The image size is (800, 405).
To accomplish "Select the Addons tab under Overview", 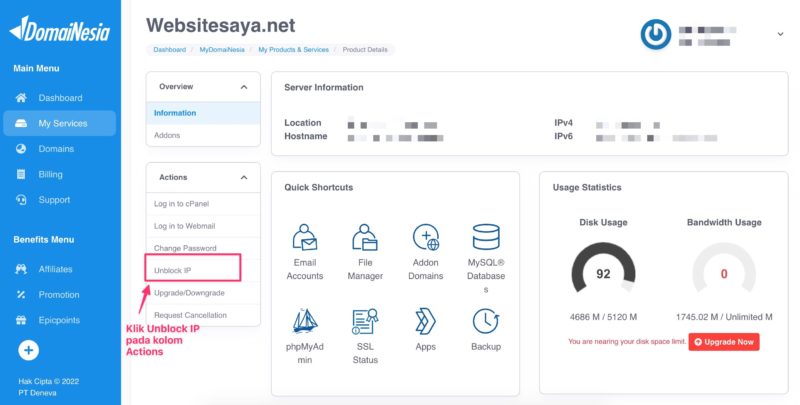I will 167,135.
